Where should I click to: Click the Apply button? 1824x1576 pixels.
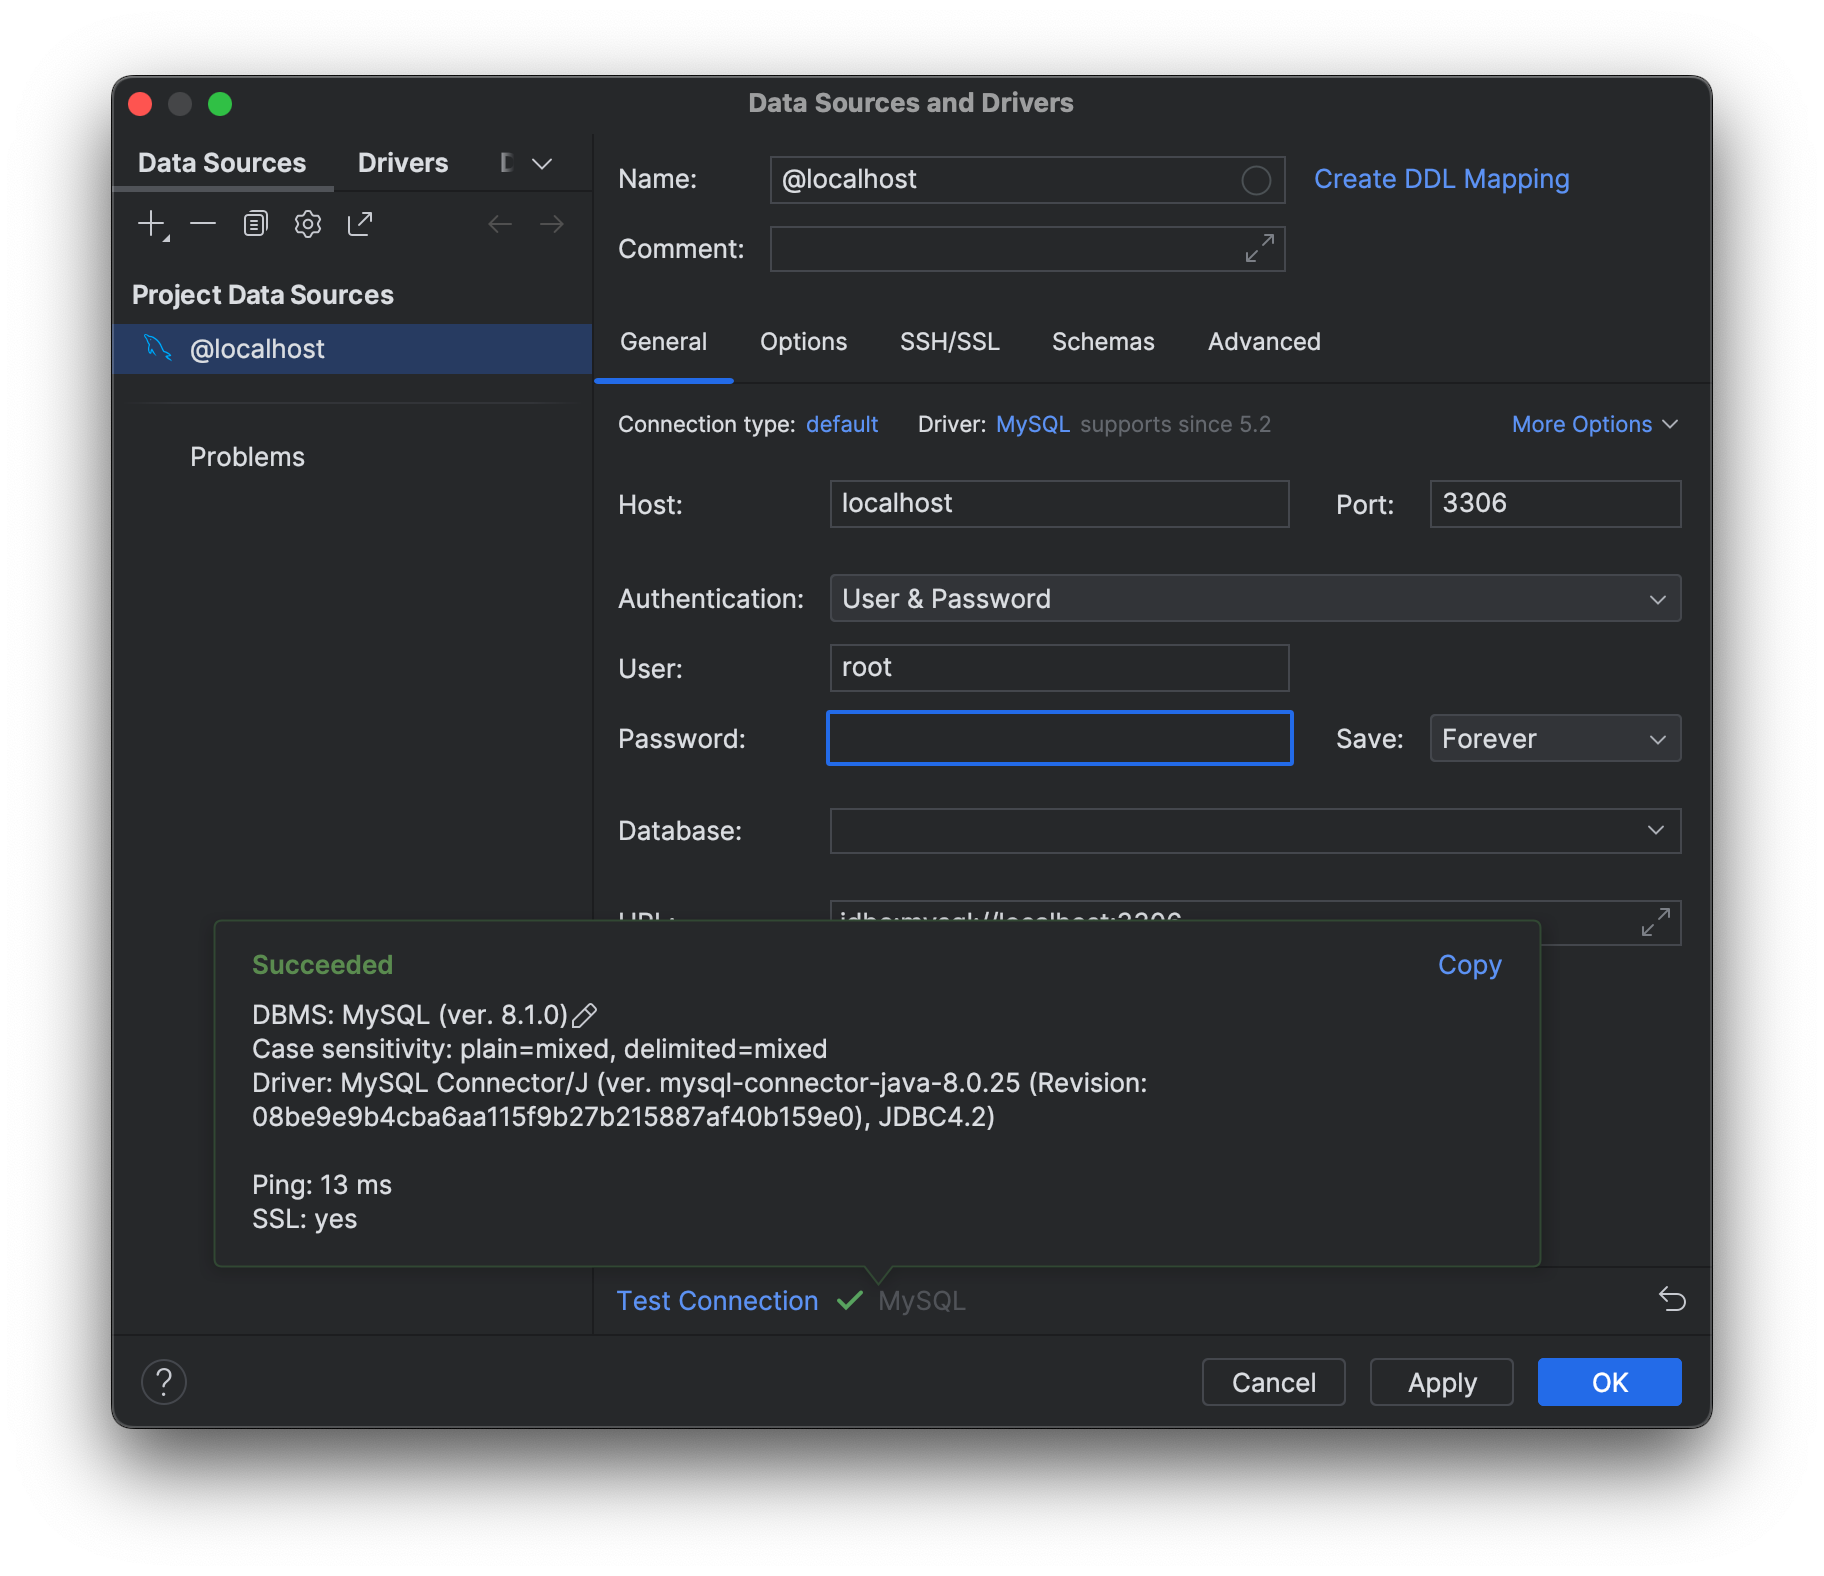coord(1441,1382)
